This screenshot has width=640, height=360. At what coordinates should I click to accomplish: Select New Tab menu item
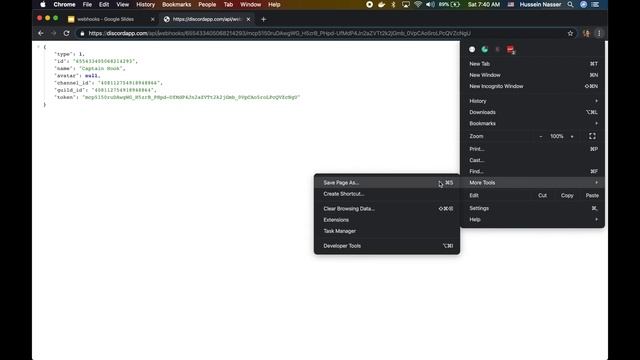[533, 64]
